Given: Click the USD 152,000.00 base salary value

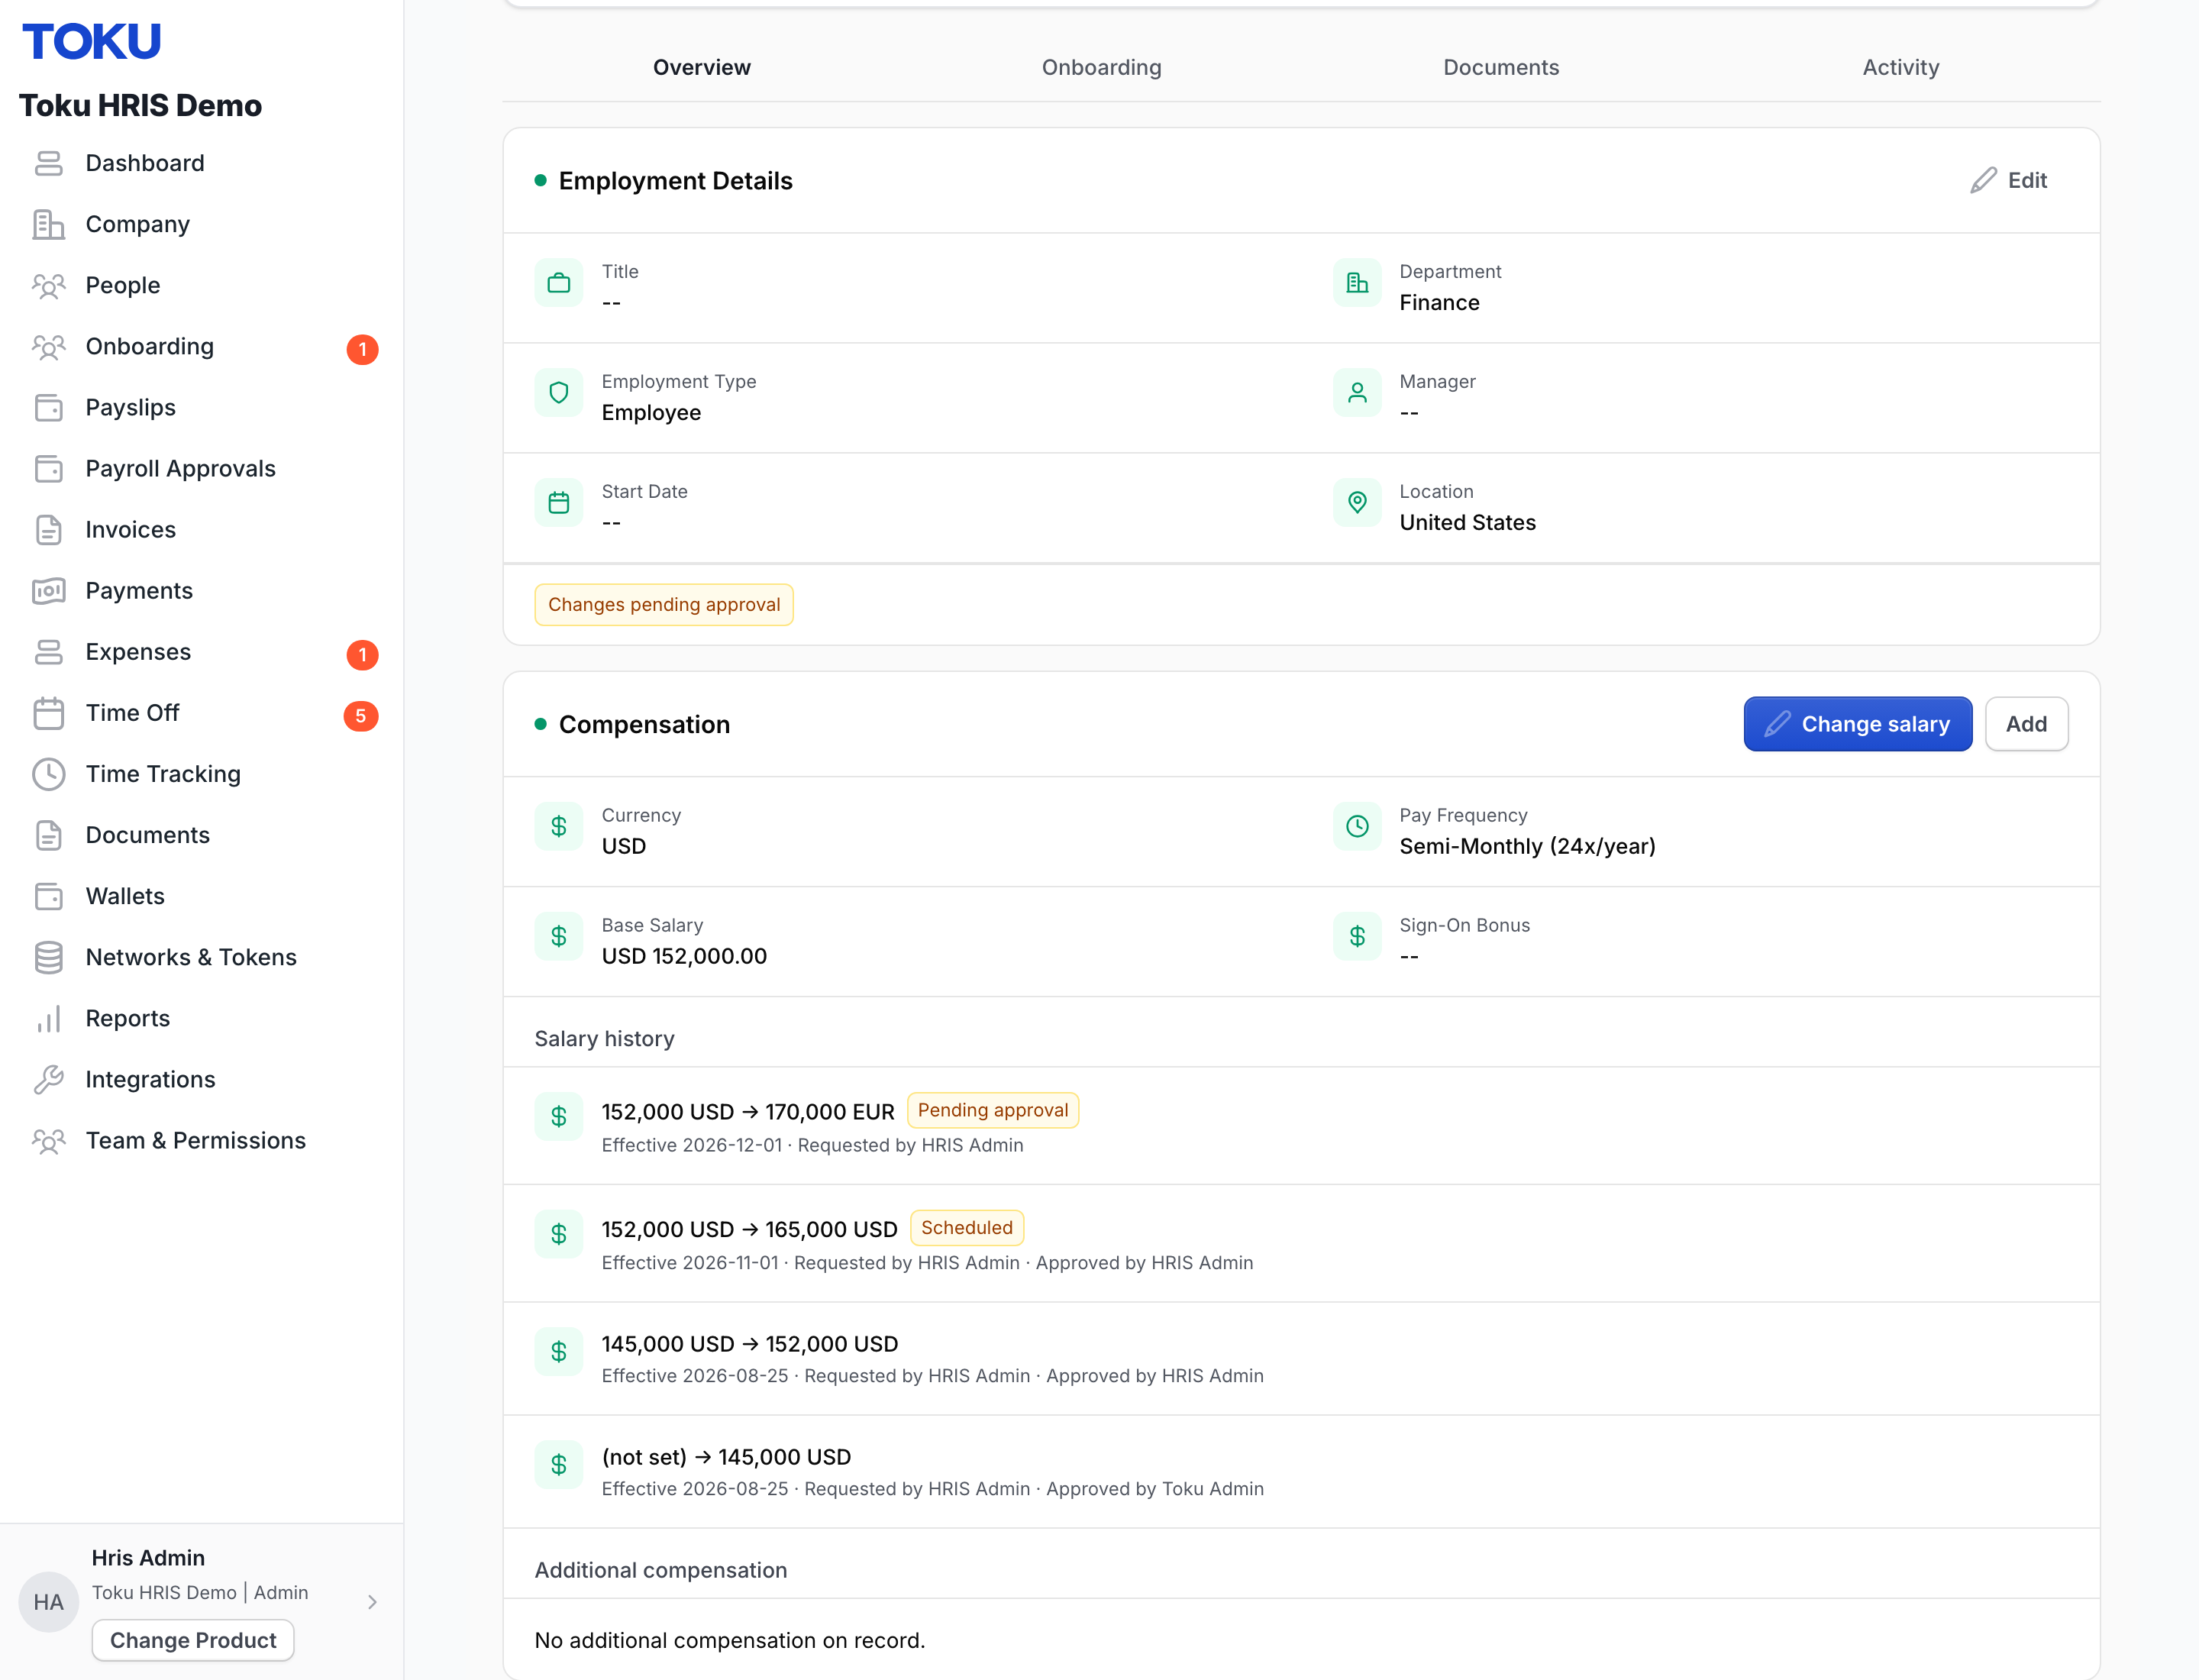Looking at the screenshot, I should pyautogui.click(x=684, y=956).
